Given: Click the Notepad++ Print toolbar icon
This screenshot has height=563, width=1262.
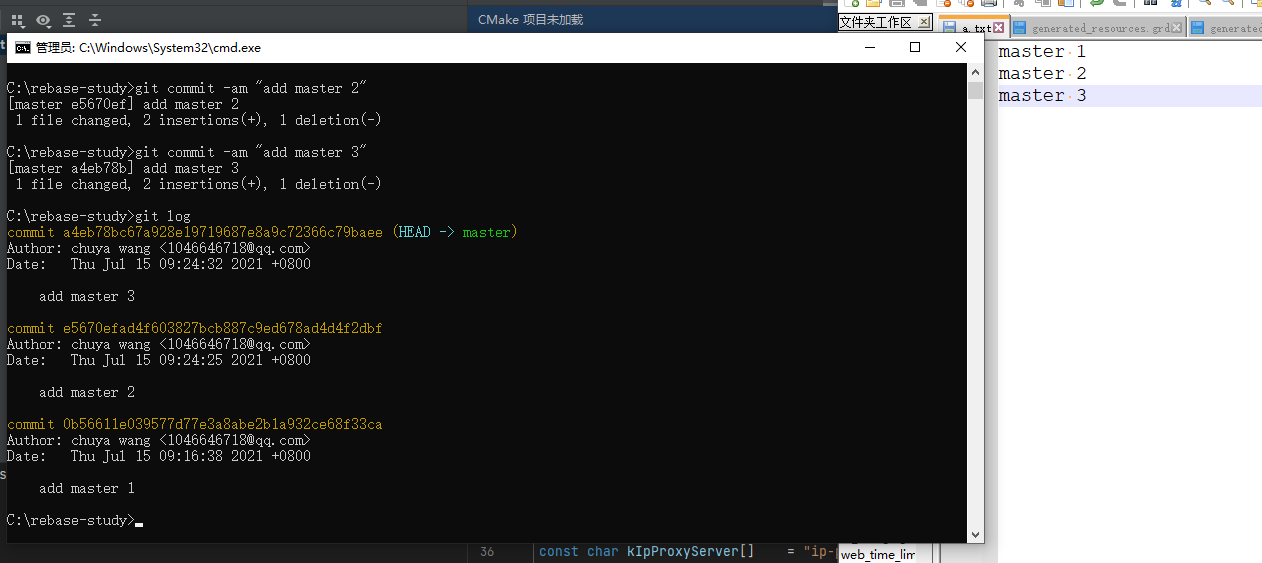Looking at the screenshot, I should [988, 3].
